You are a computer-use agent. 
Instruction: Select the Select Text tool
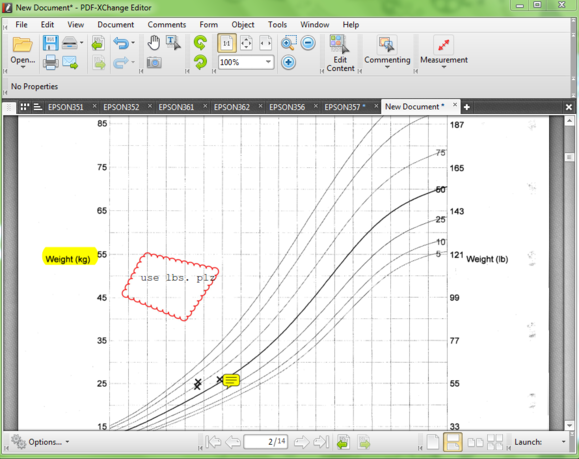[173, 43]
